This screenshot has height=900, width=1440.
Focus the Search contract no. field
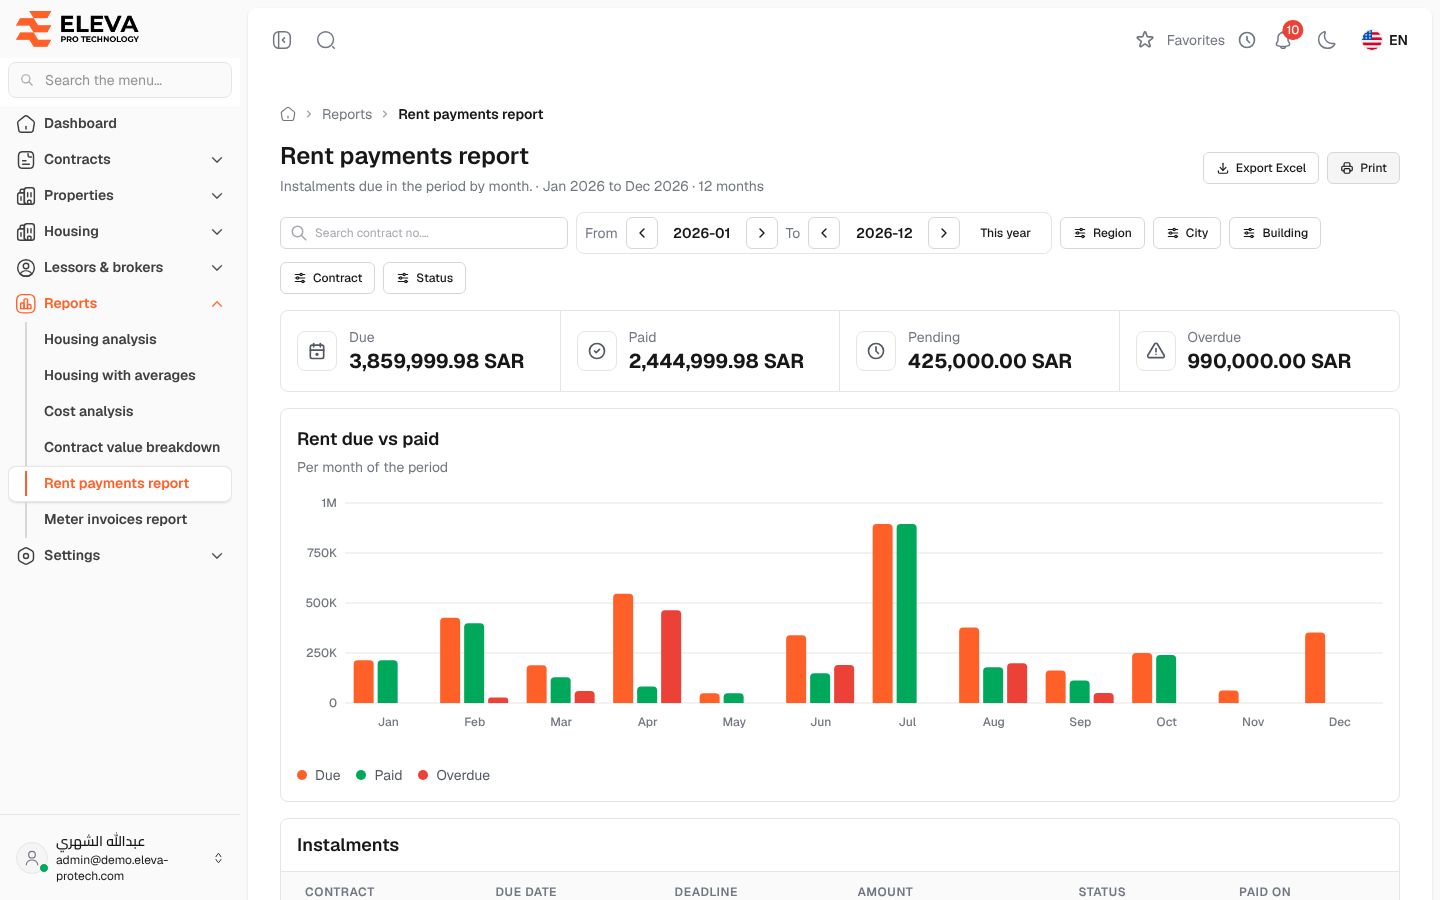coord(424,233)
